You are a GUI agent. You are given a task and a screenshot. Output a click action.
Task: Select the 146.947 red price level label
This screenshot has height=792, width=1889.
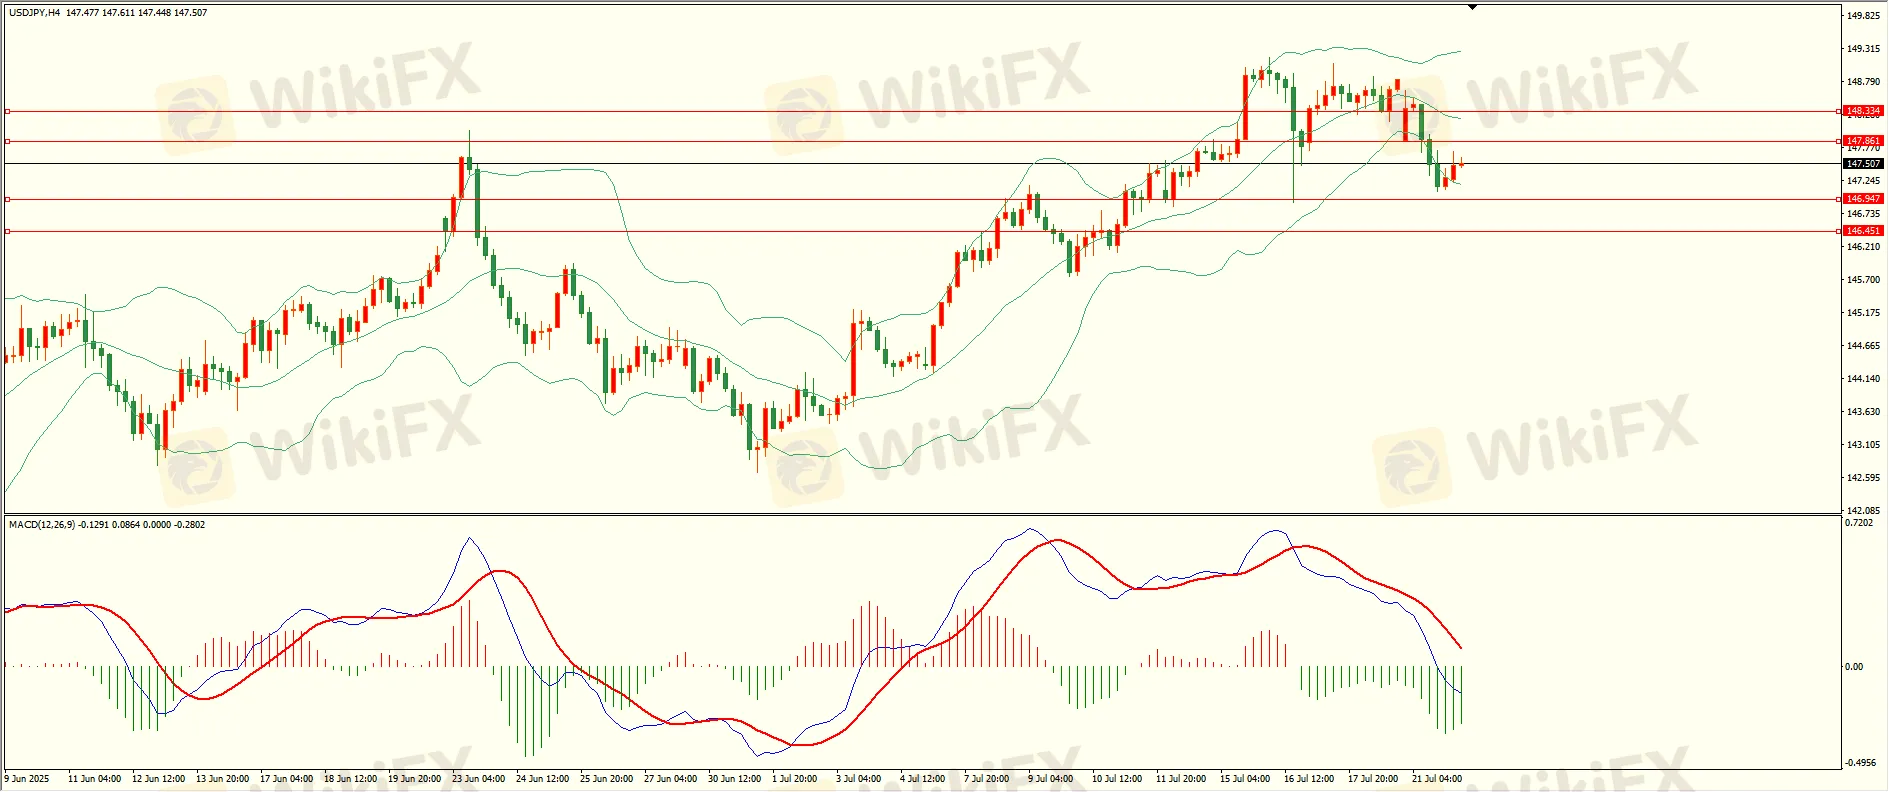point(1863,199)
